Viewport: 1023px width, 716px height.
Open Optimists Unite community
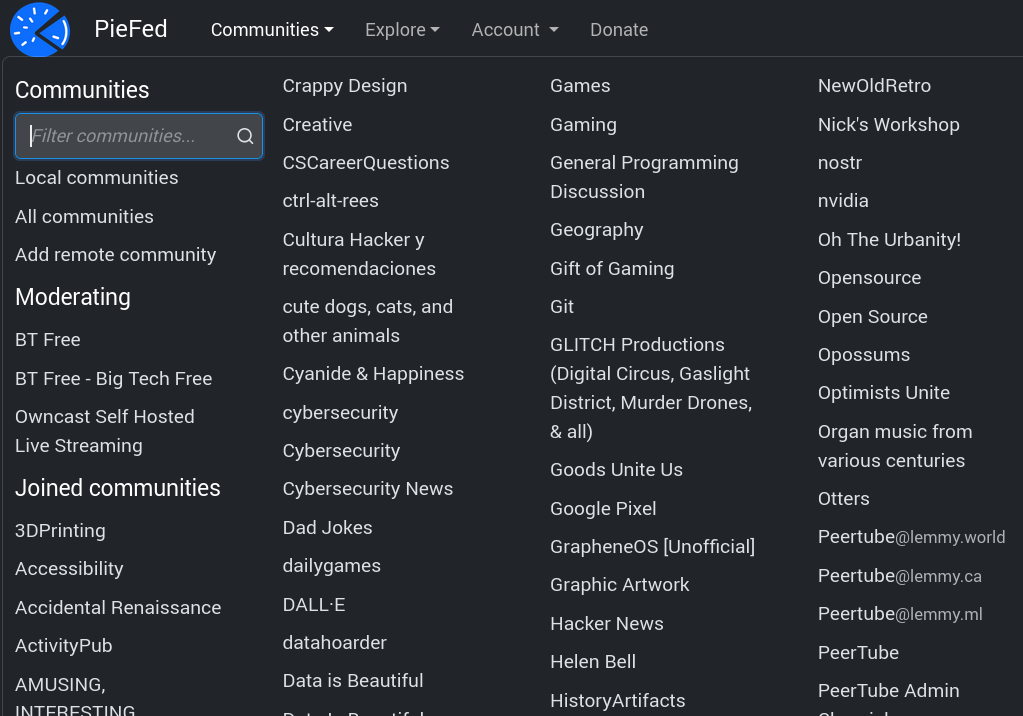tap(883, 393)
